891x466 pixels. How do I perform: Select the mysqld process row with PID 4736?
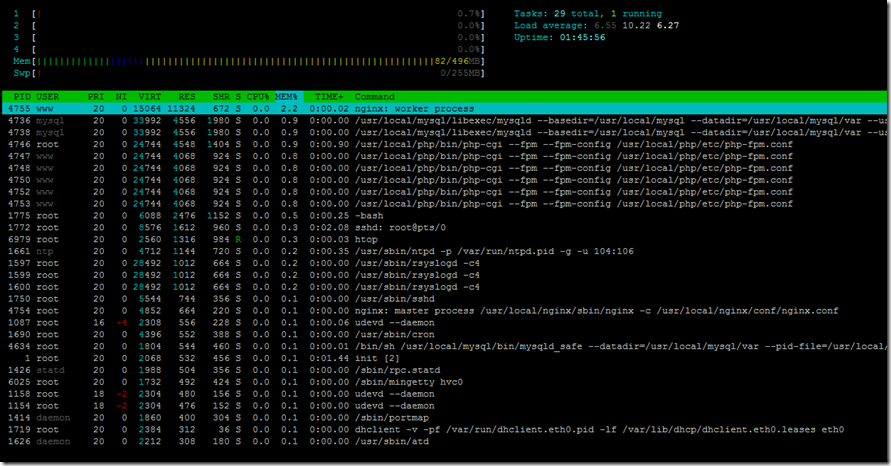tap(444, 120)
